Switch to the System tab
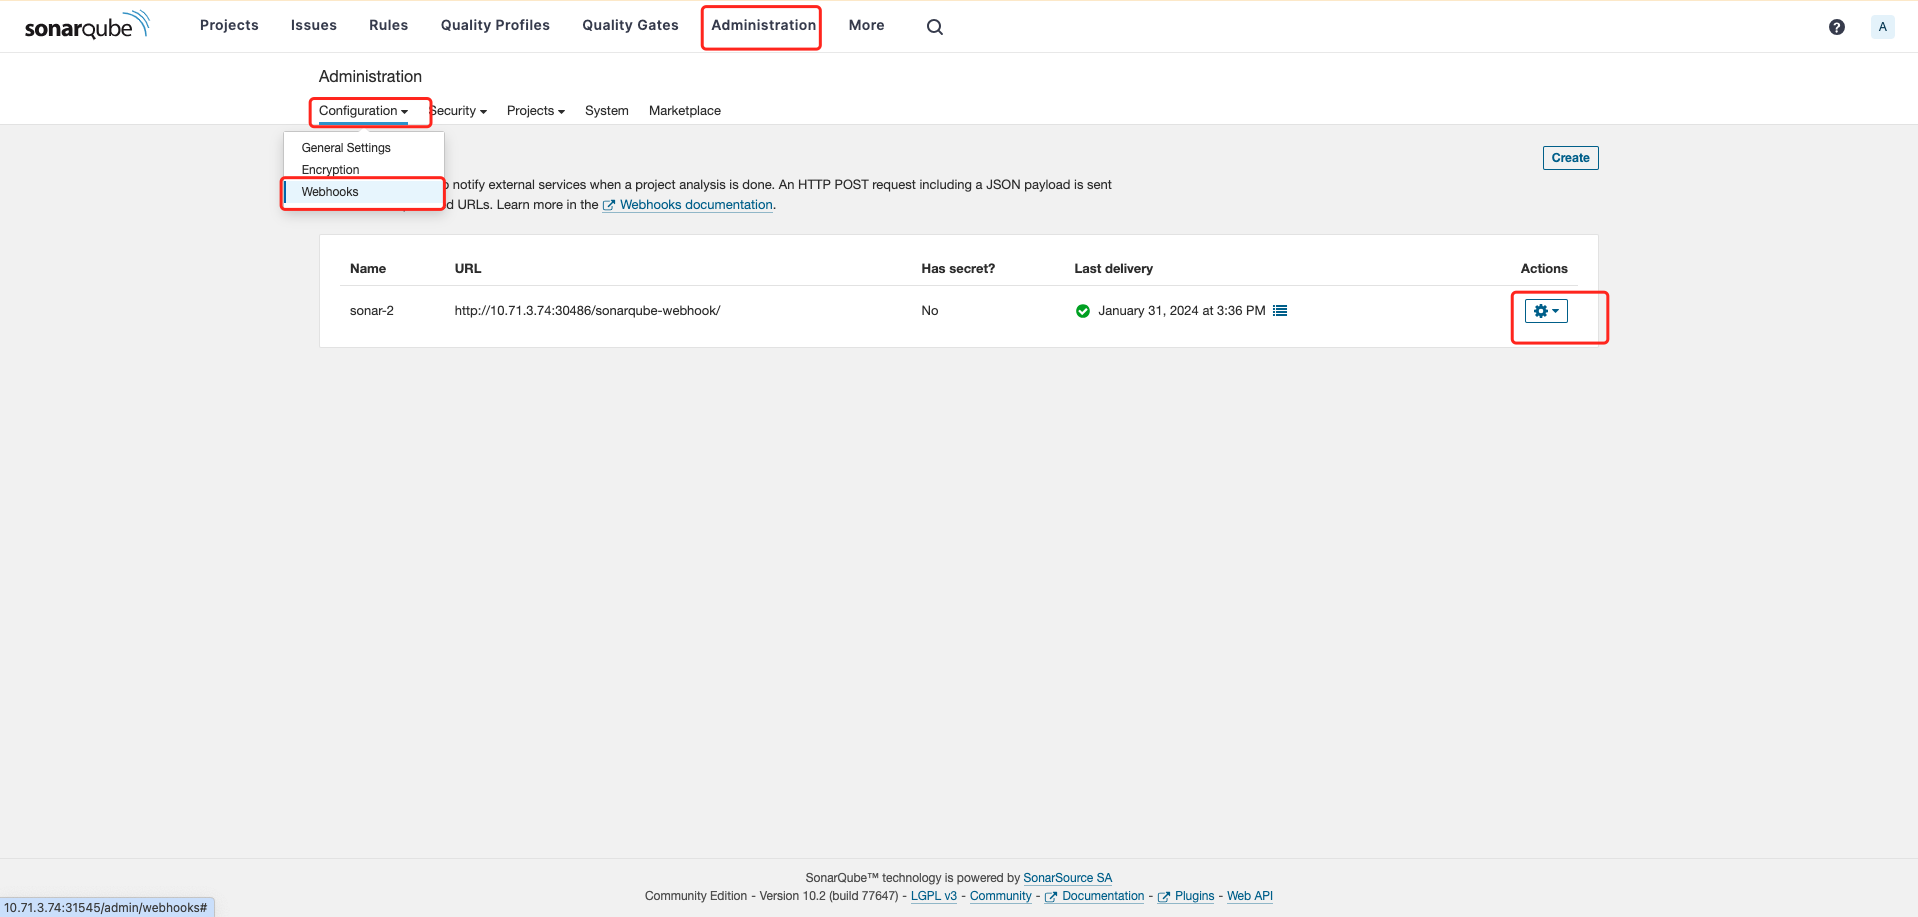The width and height of the screenshot is (1918, 917). pyautogui.click(x=606, y=110)
